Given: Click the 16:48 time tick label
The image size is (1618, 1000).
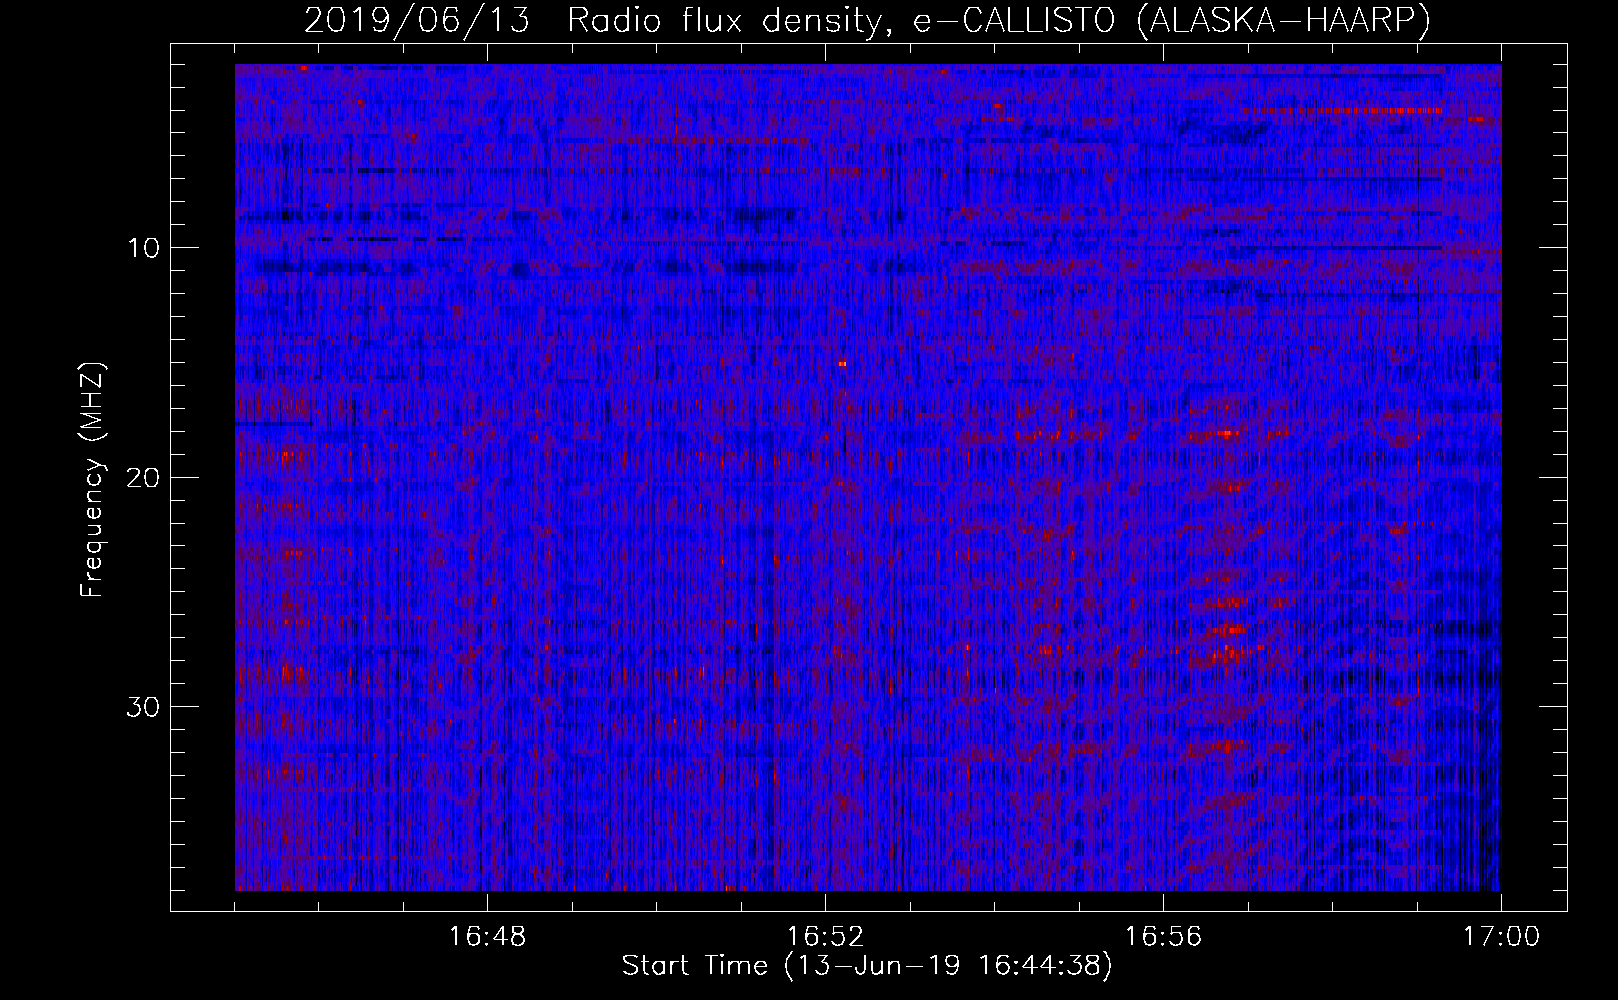Looking at the screenshot, I should pyautogui.click(x=487, y=937).
